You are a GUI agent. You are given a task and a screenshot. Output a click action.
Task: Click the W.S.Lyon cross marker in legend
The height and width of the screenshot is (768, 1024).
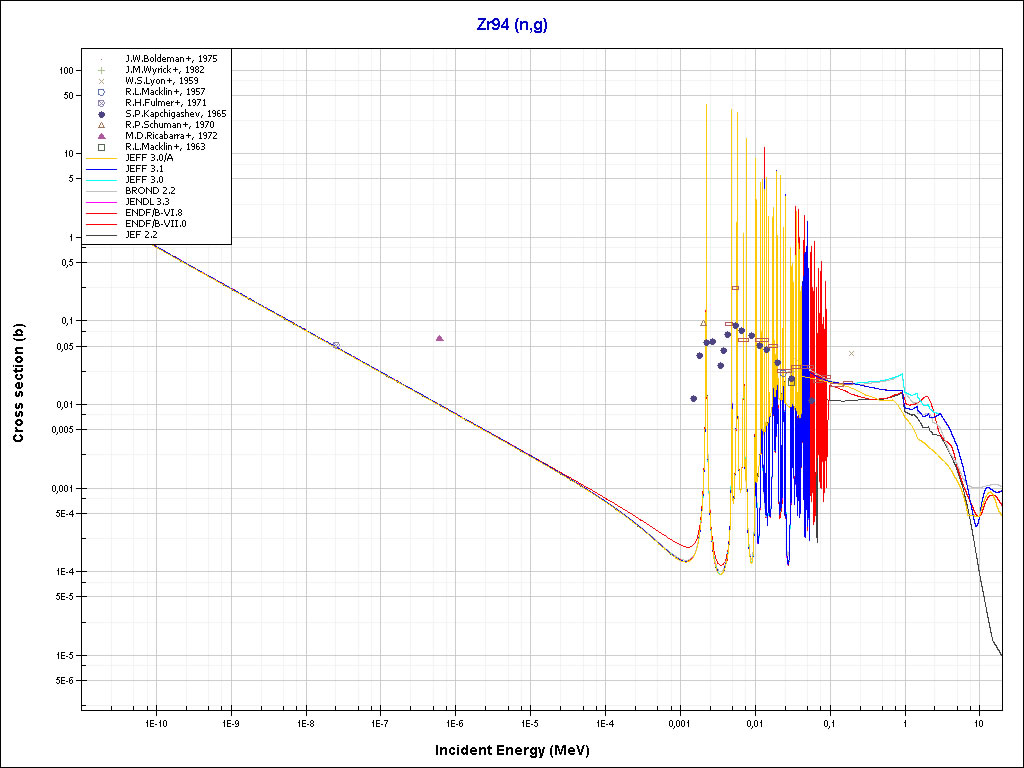pyautogui.click(x=102, y=81)
